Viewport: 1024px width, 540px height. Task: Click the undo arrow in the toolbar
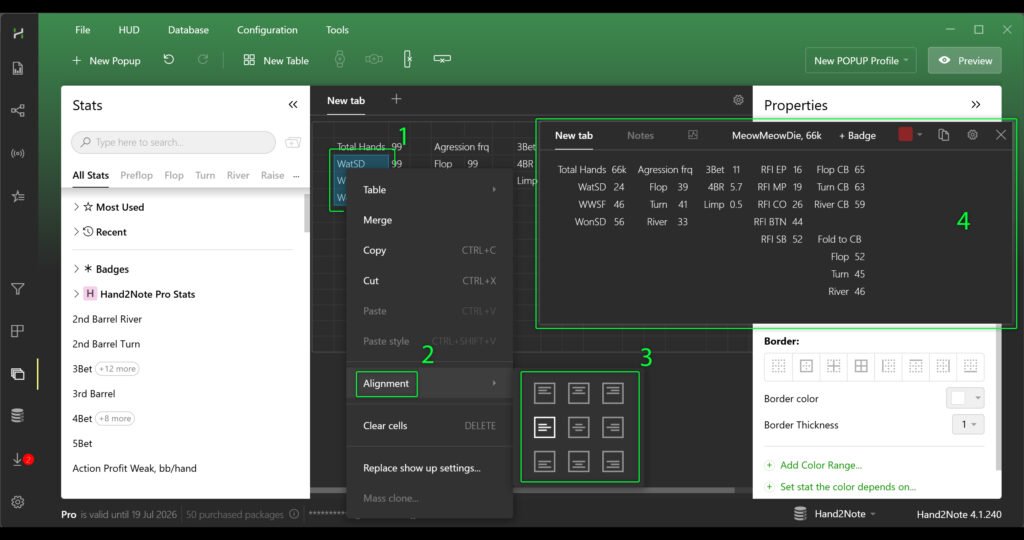[169, 60]
